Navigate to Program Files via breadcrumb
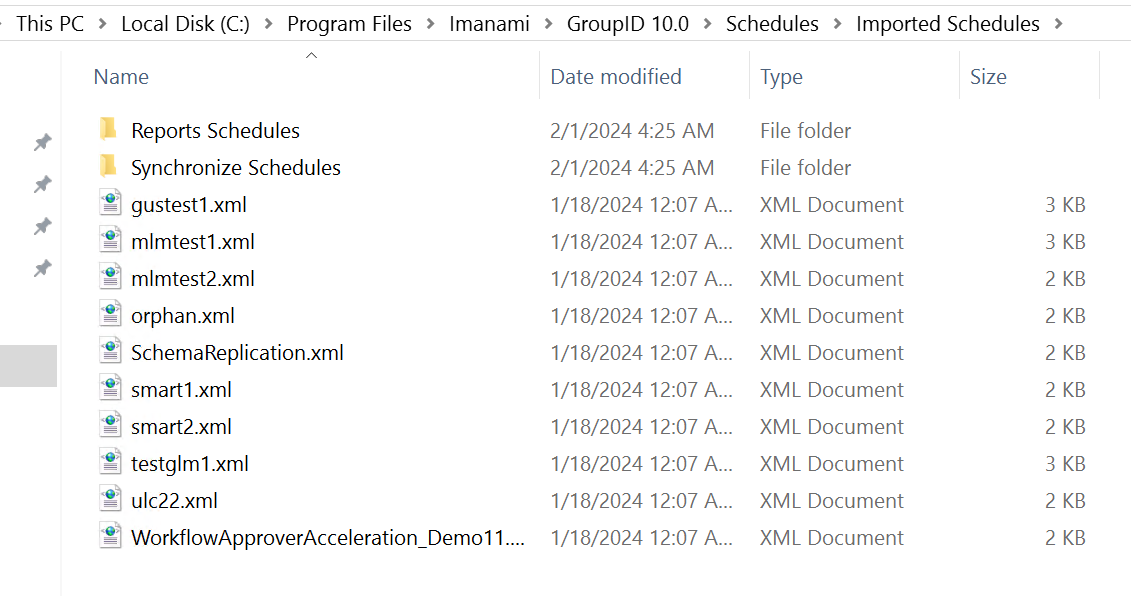Screen dimensions: 1131x596 click(349, 23)
